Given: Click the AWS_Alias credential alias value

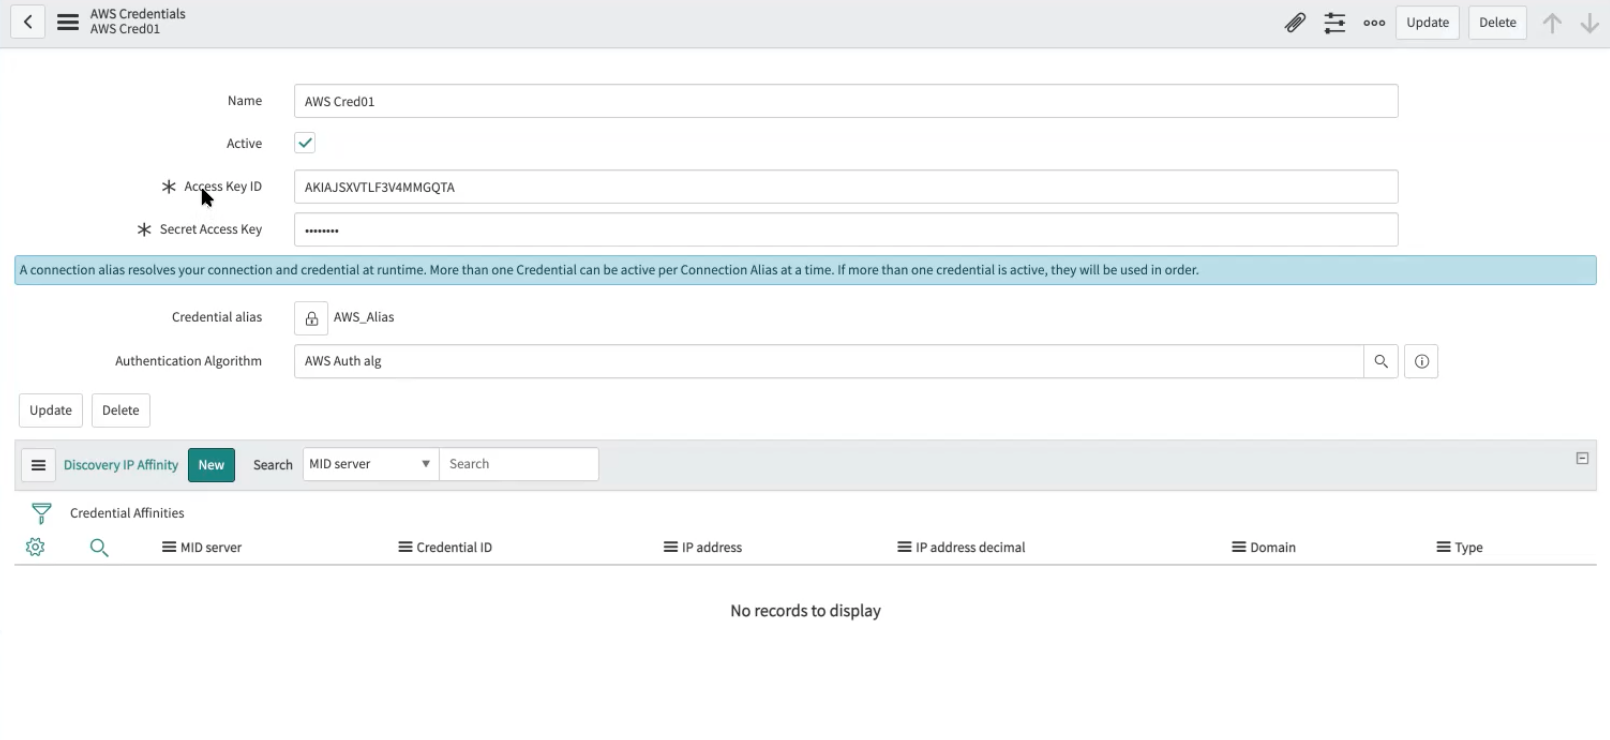Looking at the screenshot, I should pos(364,317).
